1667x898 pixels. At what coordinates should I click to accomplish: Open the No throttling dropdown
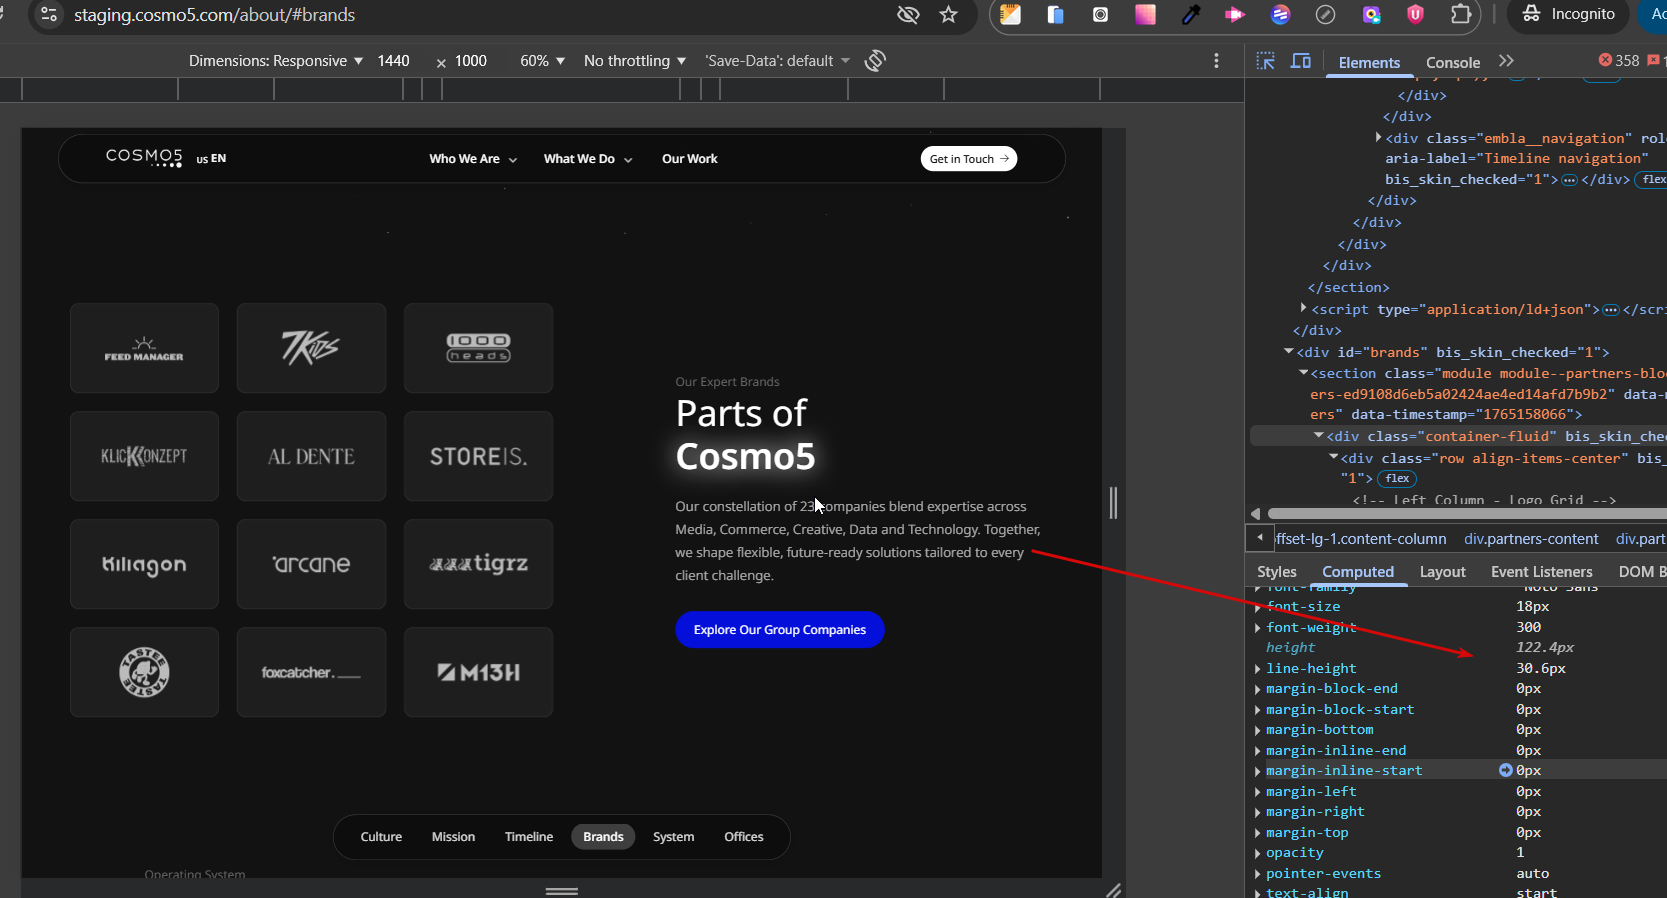coord(634,61)
